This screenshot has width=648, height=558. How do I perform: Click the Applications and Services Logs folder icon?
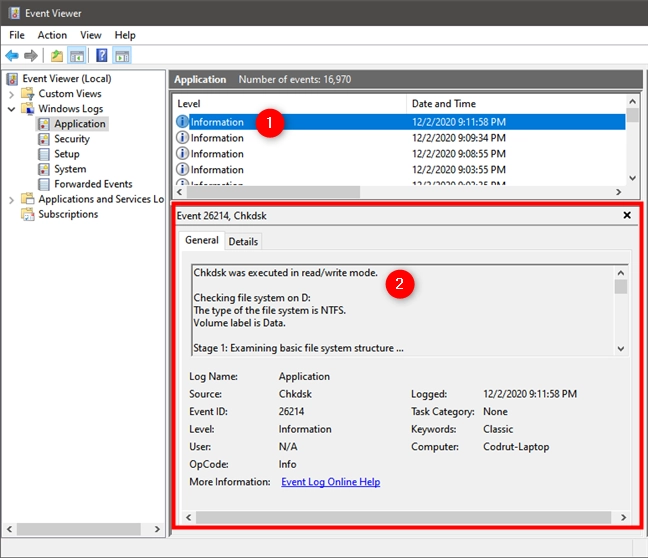pyautogui.click(x=28, y=199)
